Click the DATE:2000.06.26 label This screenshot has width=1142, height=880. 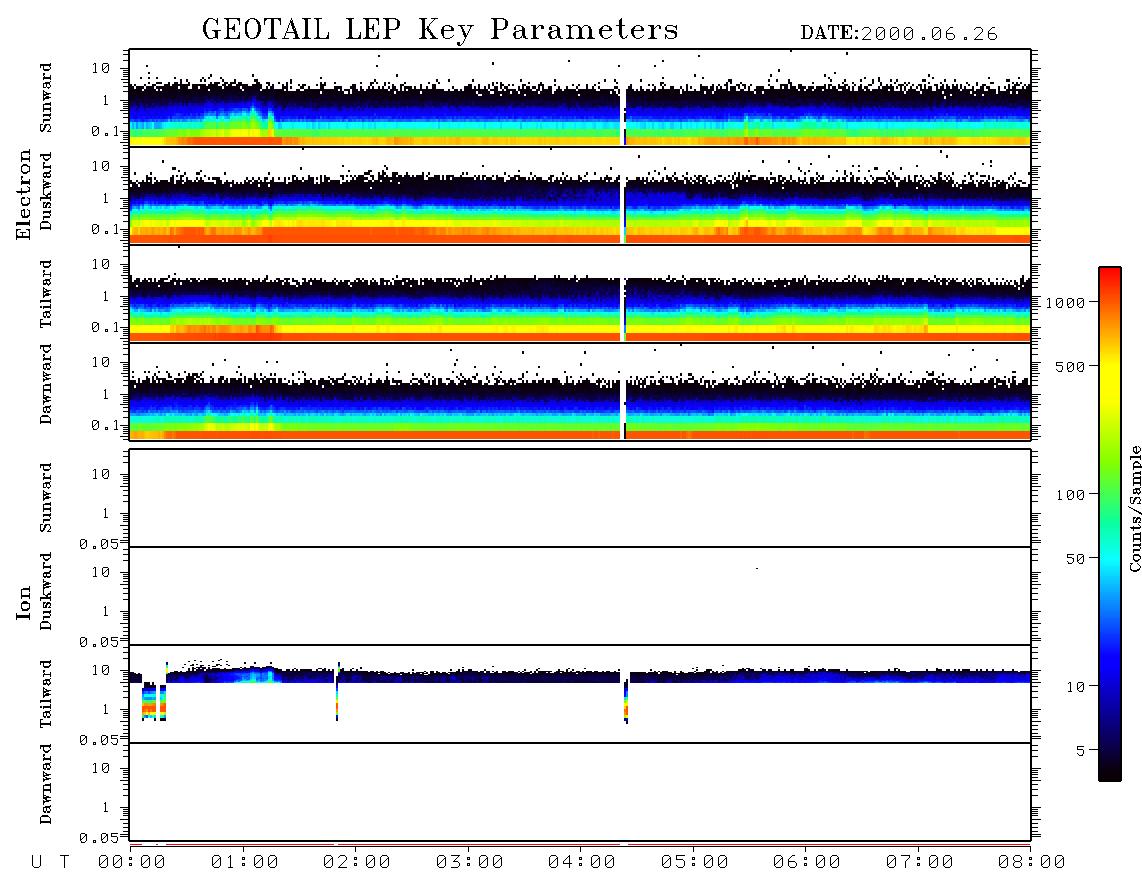pyautogui.click(x=899, y=34)
